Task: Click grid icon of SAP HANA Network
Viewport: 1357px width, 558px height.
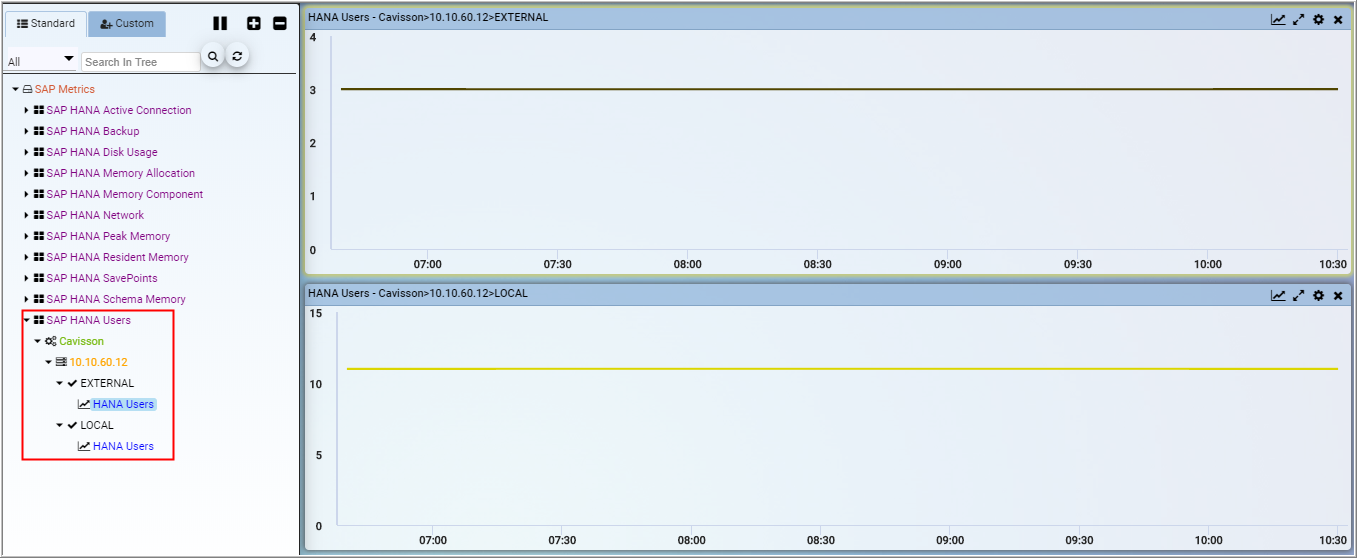Action: 38,216
